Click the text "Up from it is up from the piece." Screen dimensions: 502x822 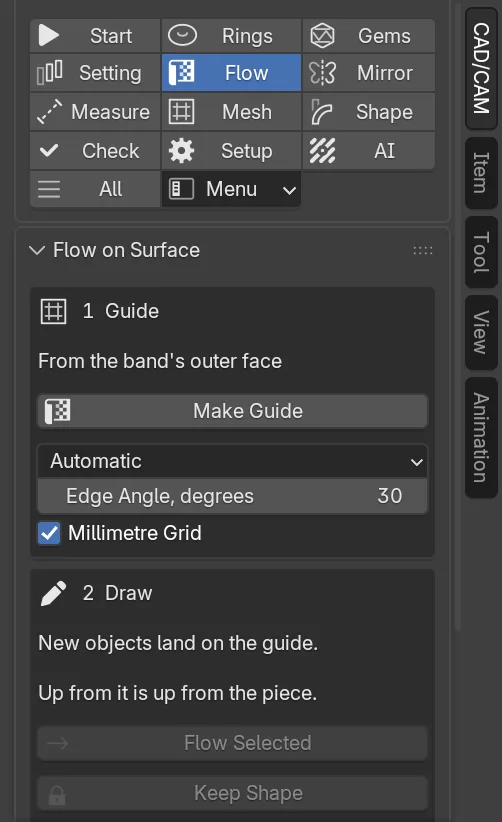[x=178, y=694]
